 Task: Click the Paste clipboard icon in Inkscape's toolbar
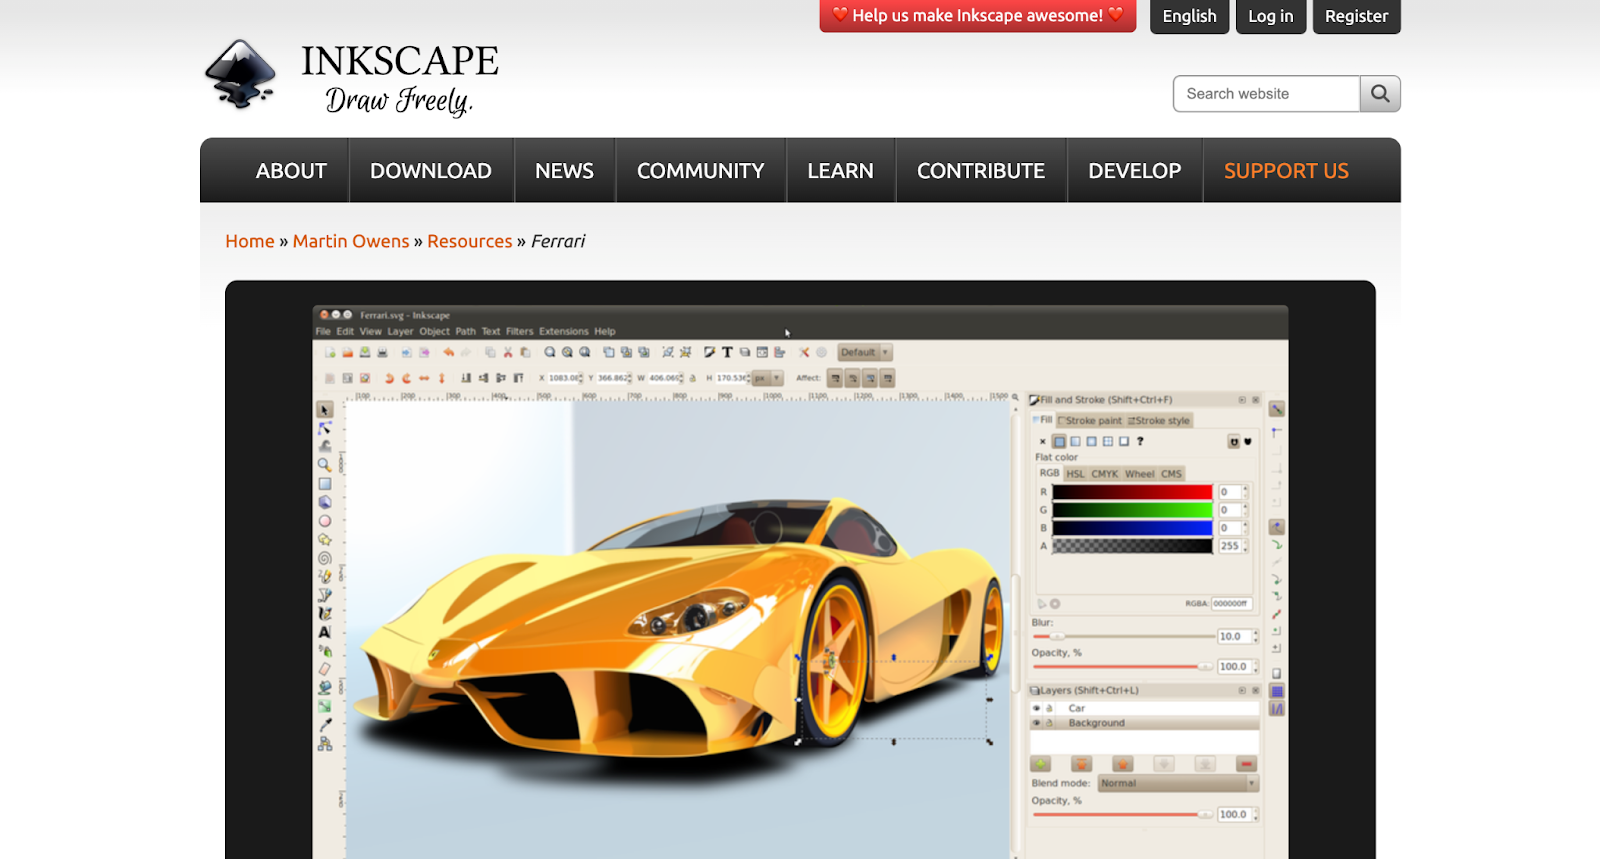[x=525, y=352]
